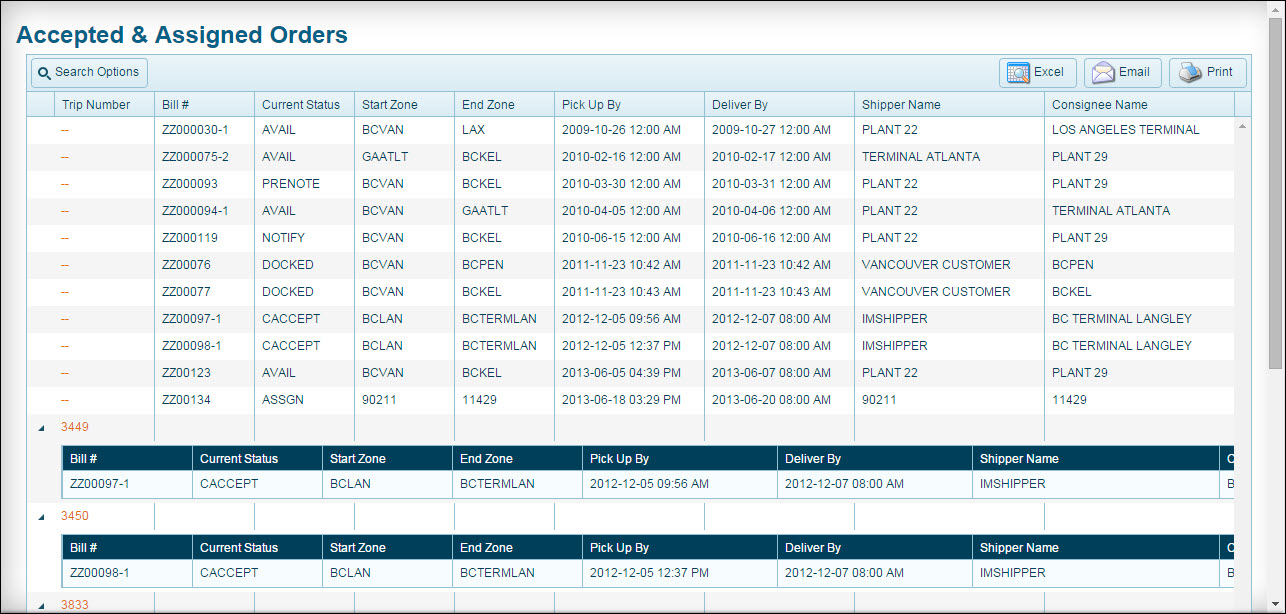
Task: Click GAATLT start zone cell
Action: [385, 157]
